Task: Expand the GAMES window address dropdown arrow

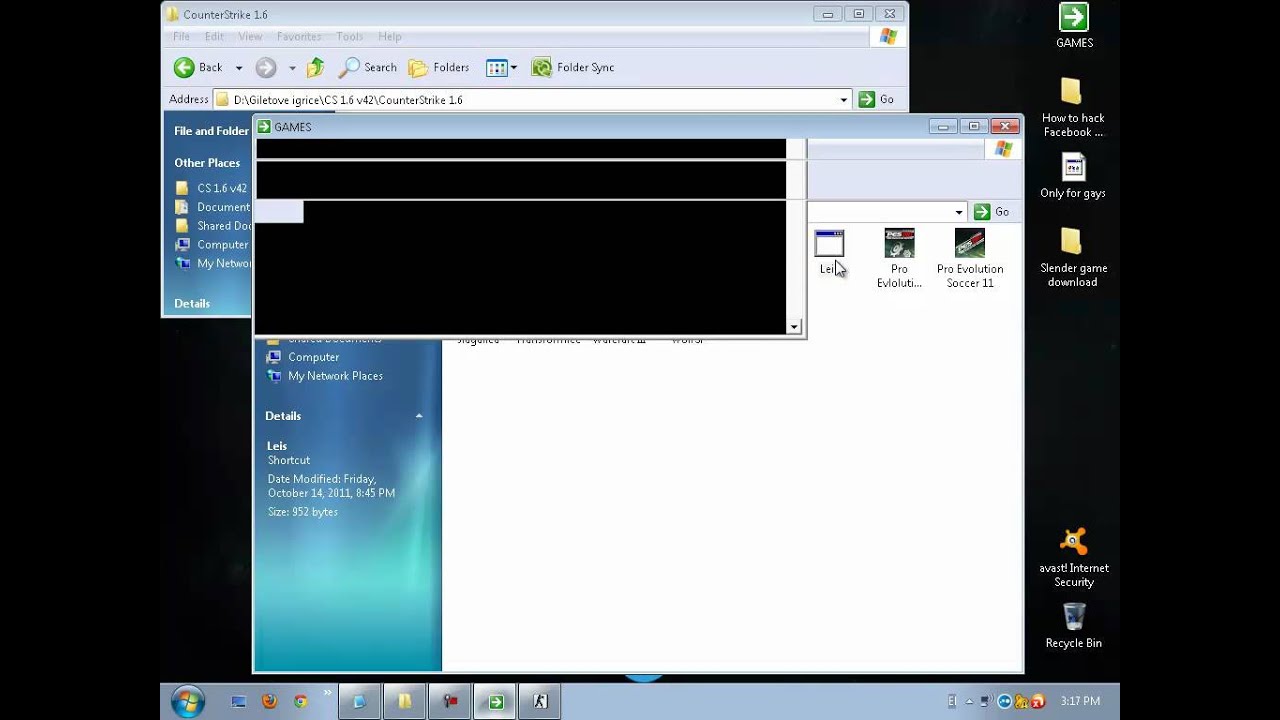Action: [x=959, y=212]
